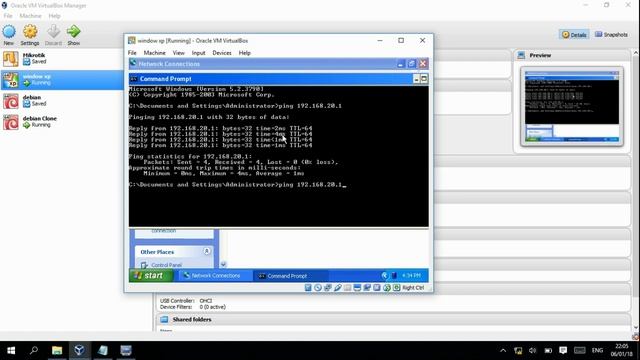
Task: Click the Shared folders section header
Action: [393, 320]
